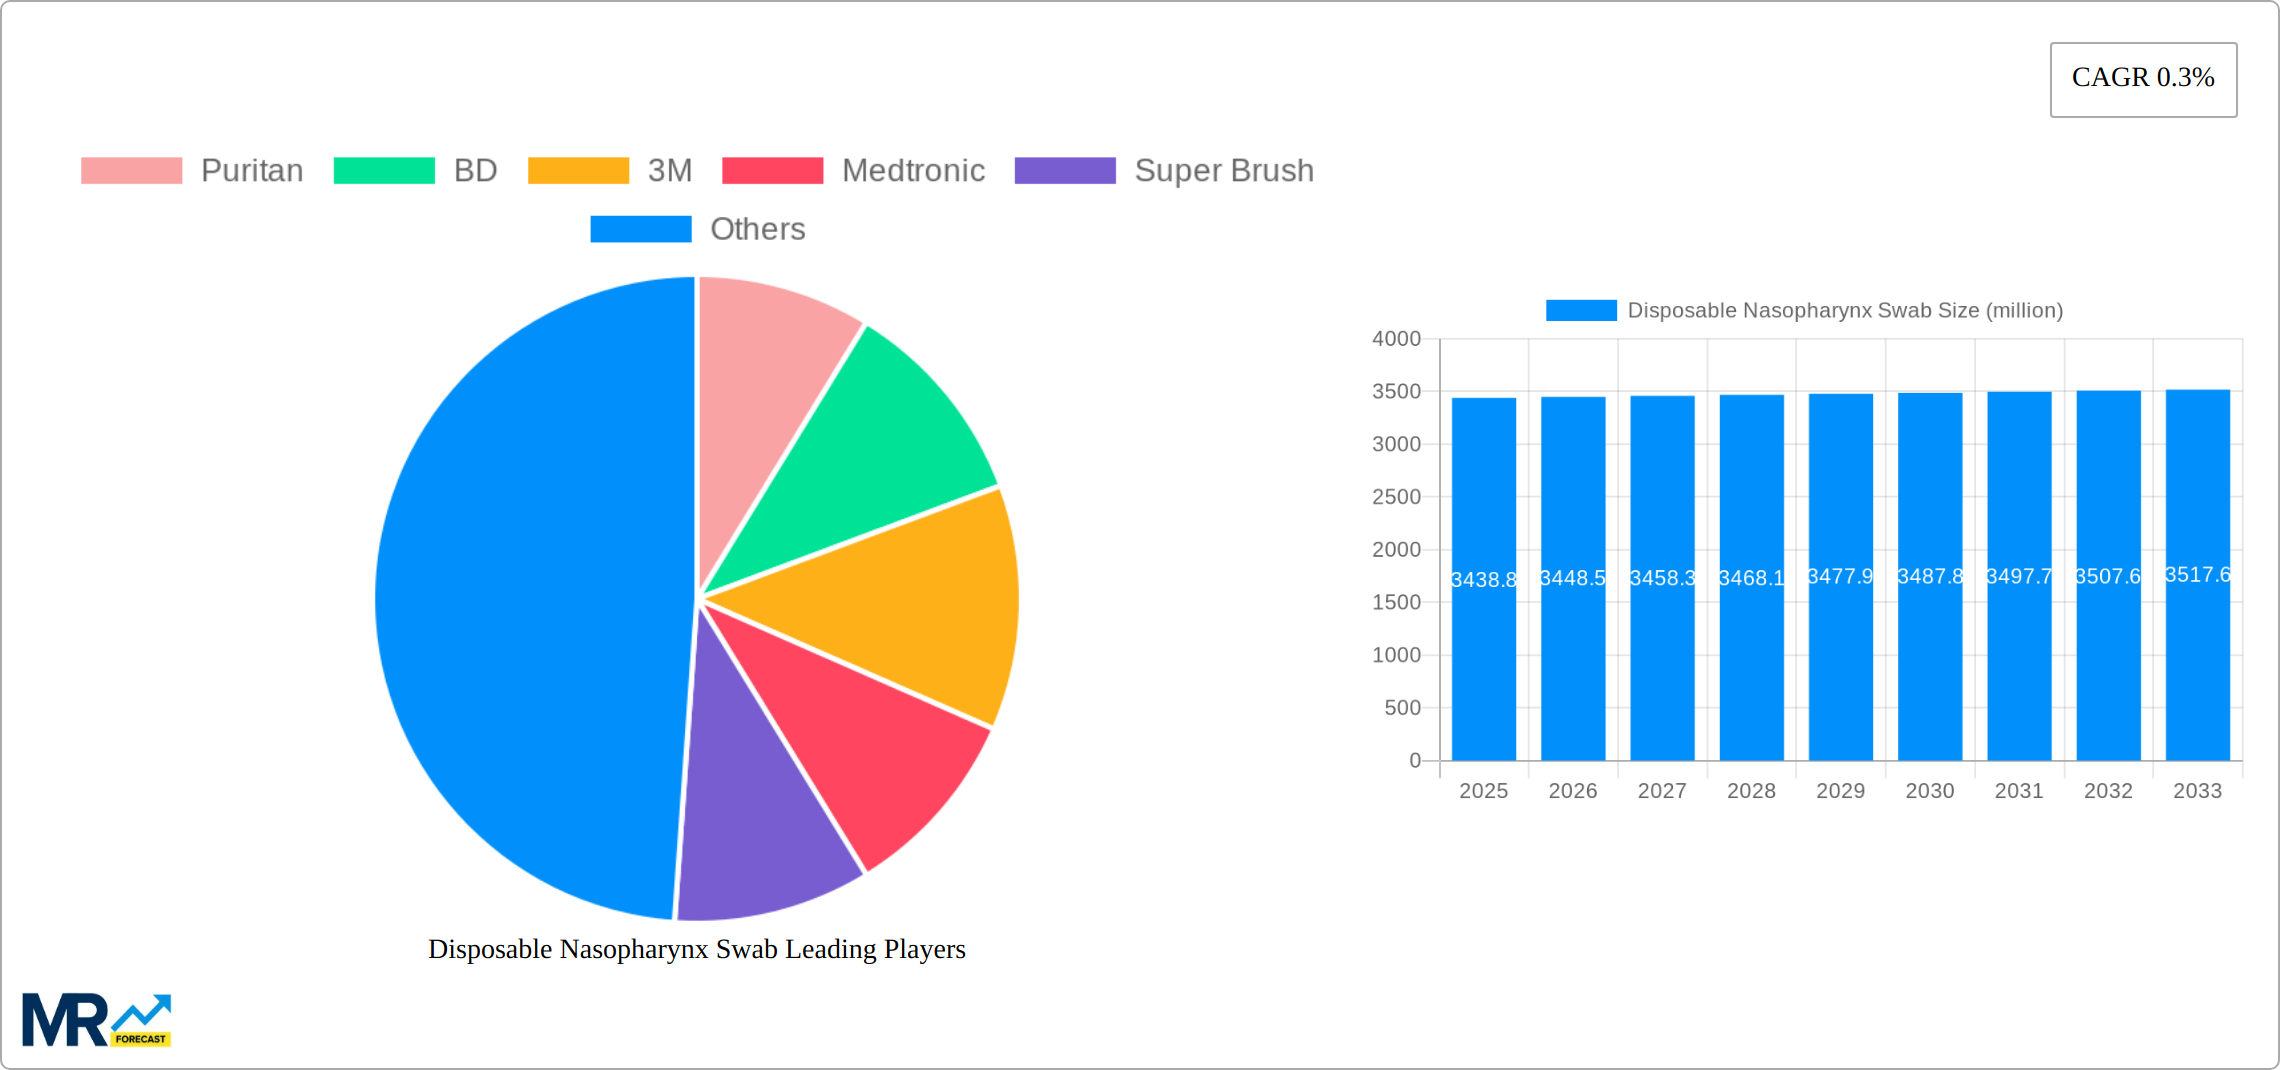
Task: Click the Medtronic red legend swatch
Action: 772,171
